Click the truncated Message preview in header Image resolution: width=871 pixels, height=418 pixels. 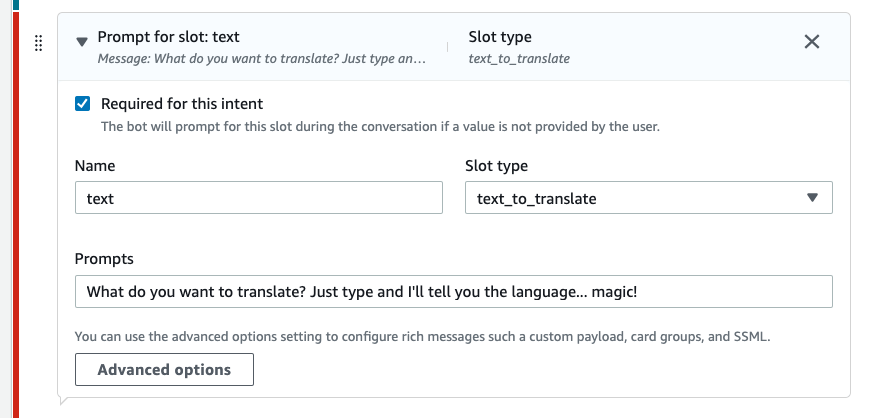pos(262,58)
